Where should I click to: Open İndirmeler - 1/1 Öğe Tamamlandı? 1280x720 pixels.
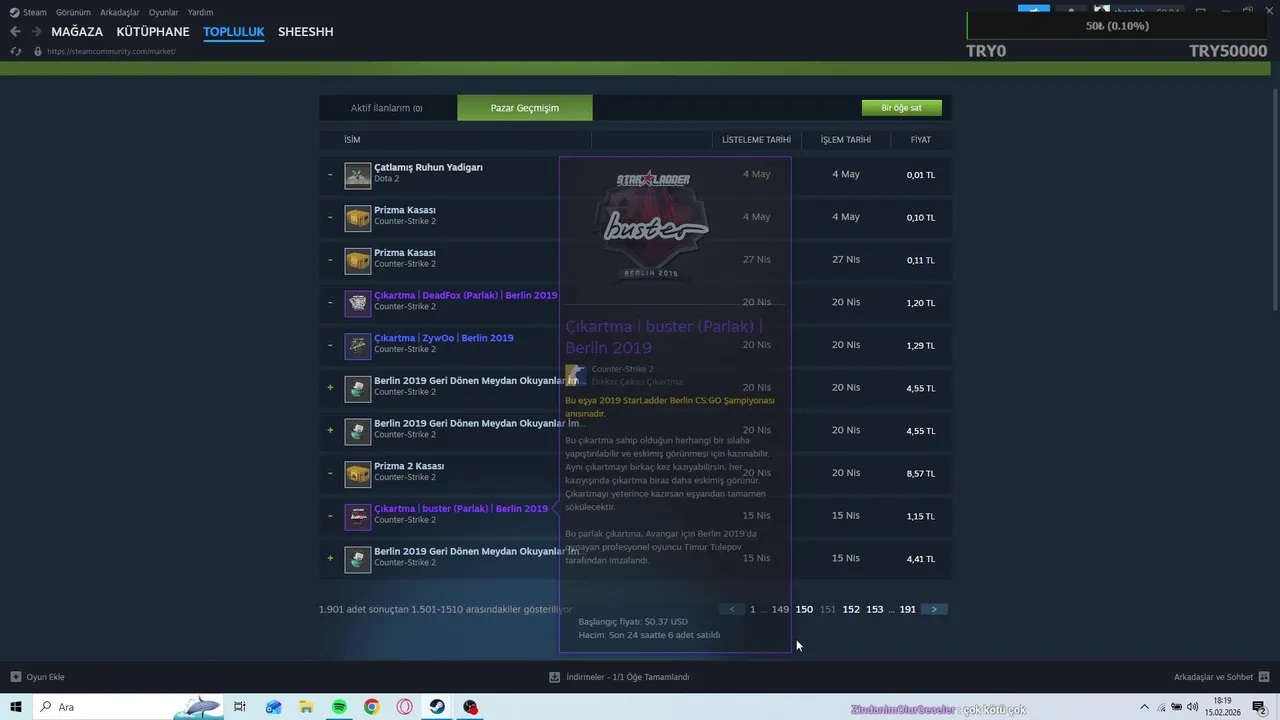[x=628, y=677]
